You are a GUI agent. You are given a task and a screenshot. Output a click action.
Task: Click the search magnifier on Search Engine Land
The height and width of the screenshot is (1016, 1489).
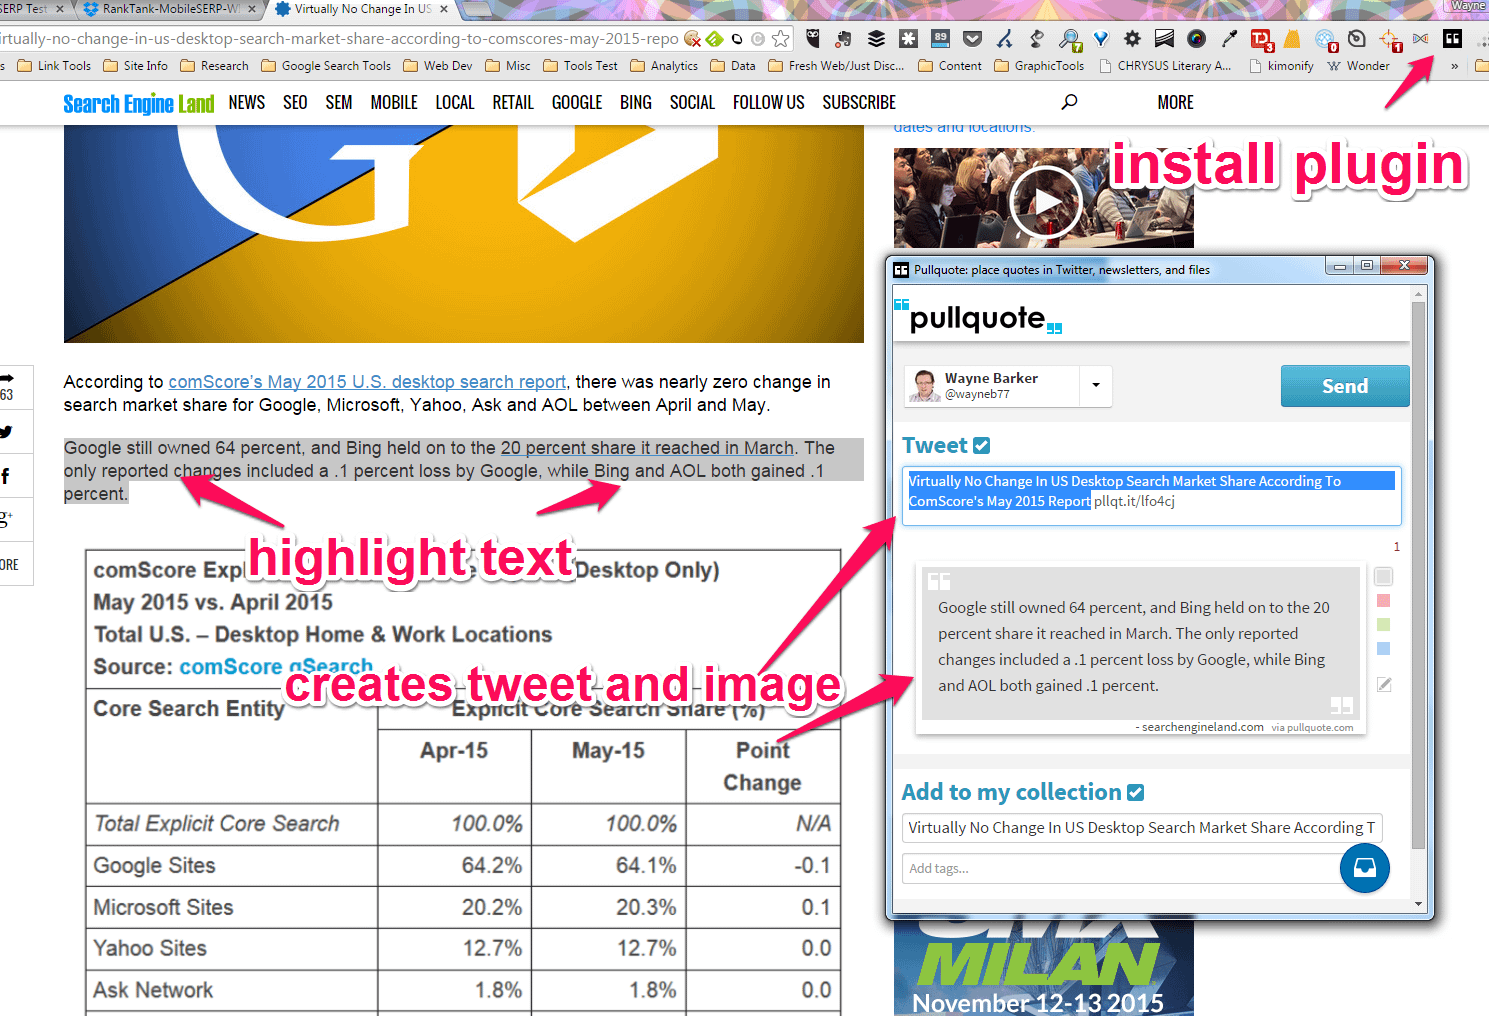pos(1069,102)
